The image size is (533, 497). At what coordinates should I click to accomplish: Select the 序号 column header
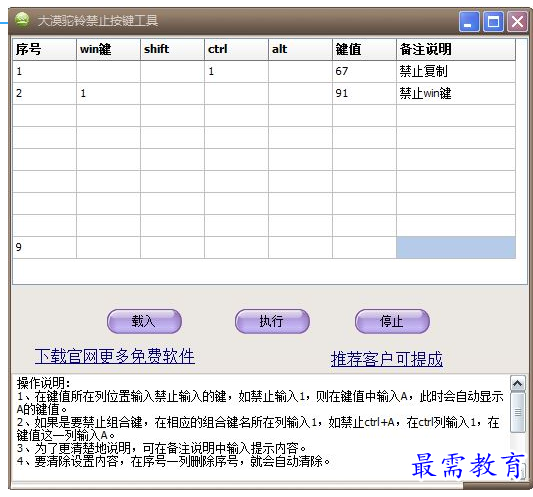(45, 49)
